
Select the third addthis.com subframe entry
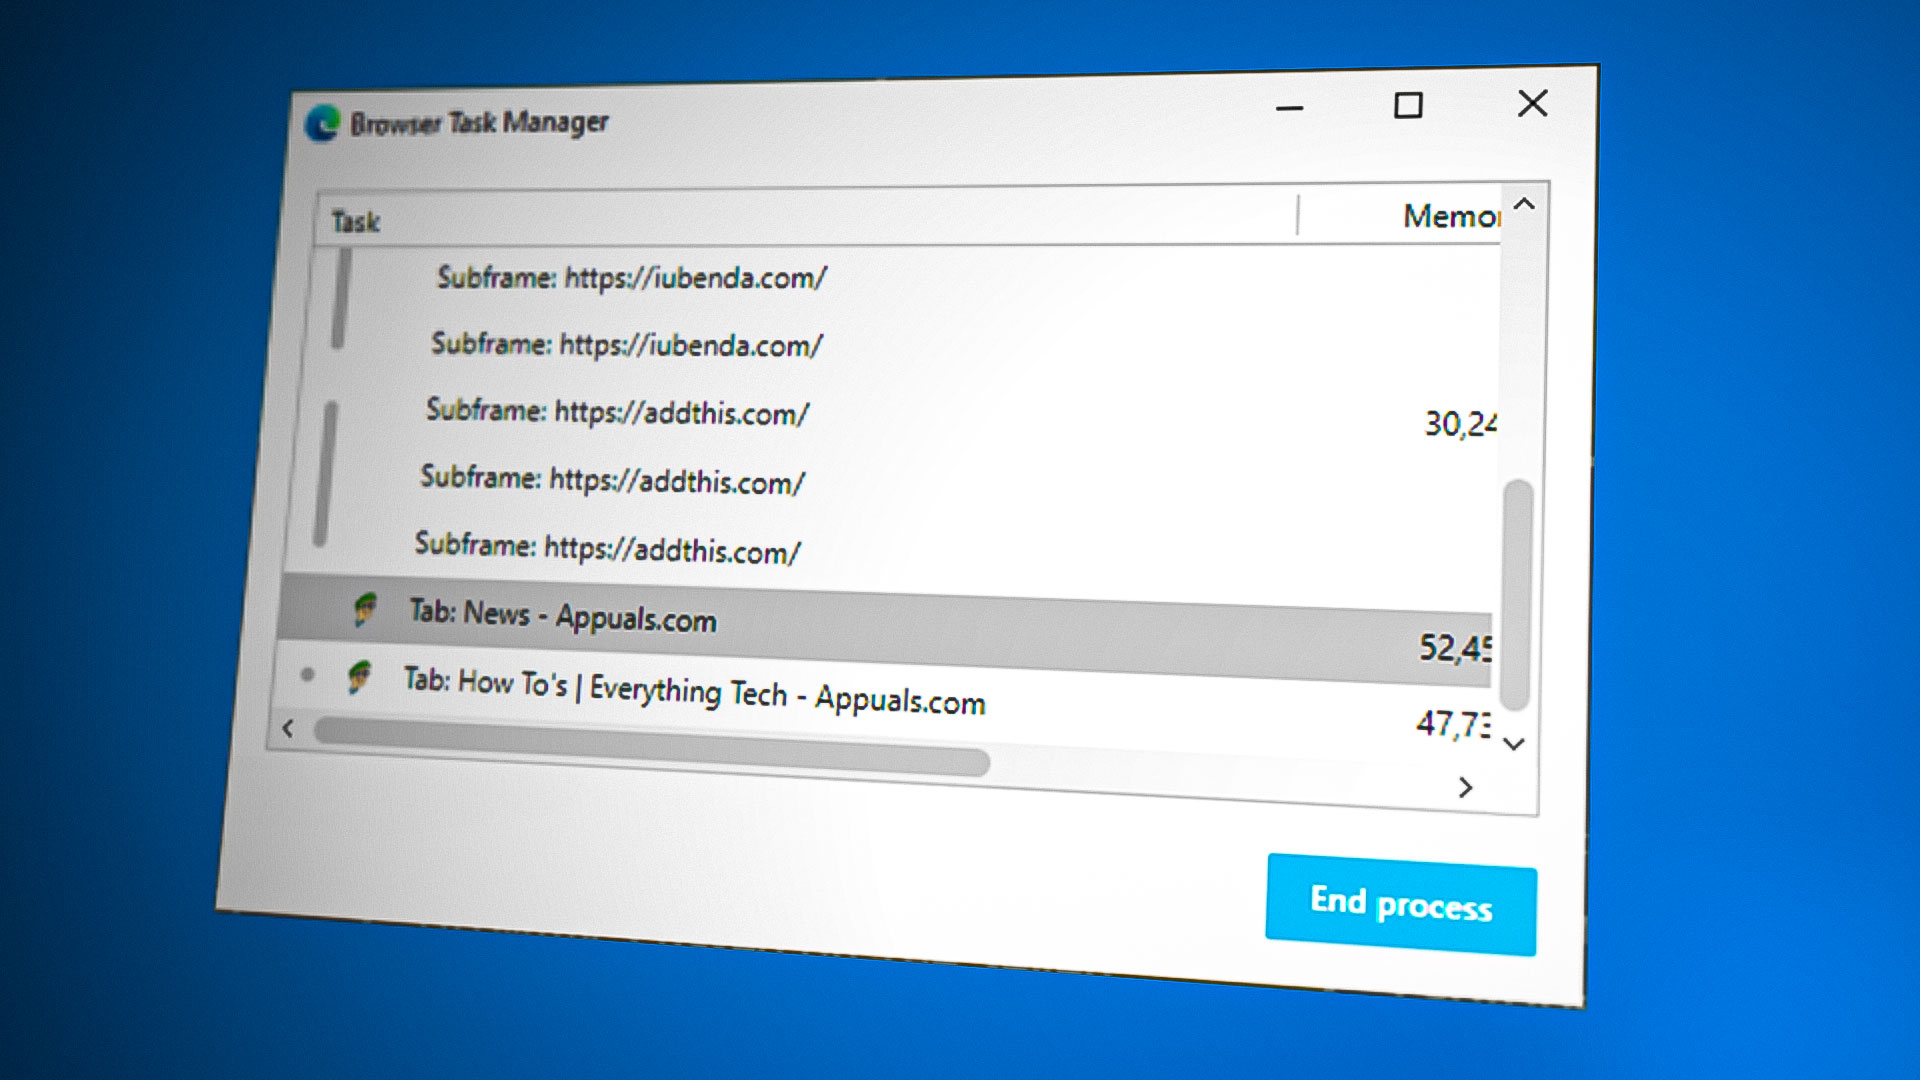pyautogui.click(x=608, y=549)
